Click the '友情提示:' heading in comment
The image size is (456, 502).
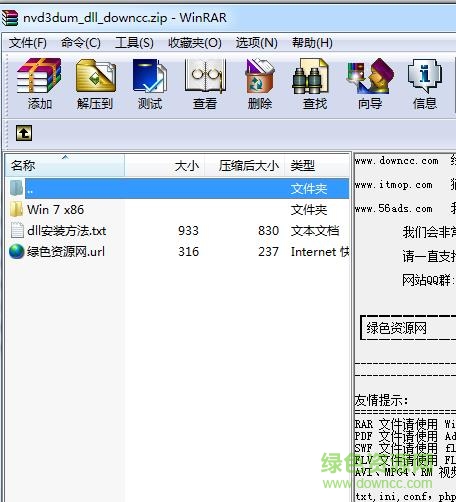tap(381, 400)
